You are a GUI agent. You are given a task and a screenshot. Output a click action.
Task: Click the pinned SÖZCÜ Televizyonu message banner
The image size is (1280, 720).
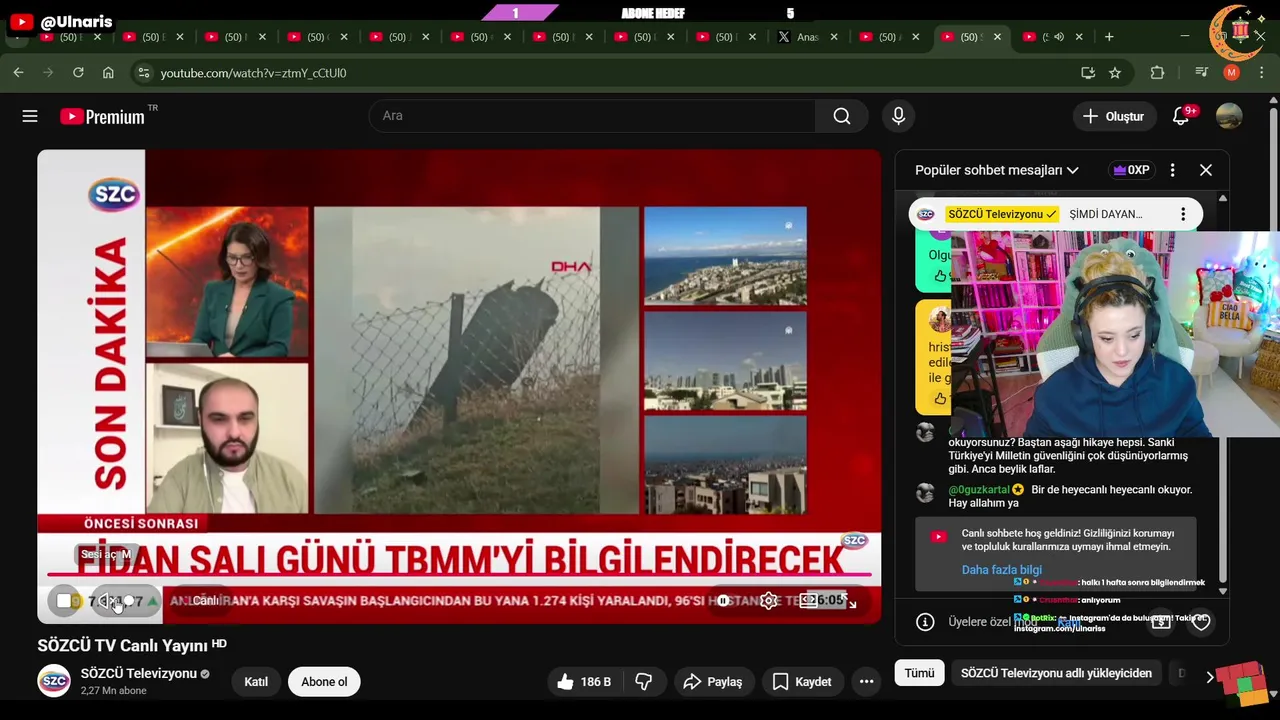1056,214
